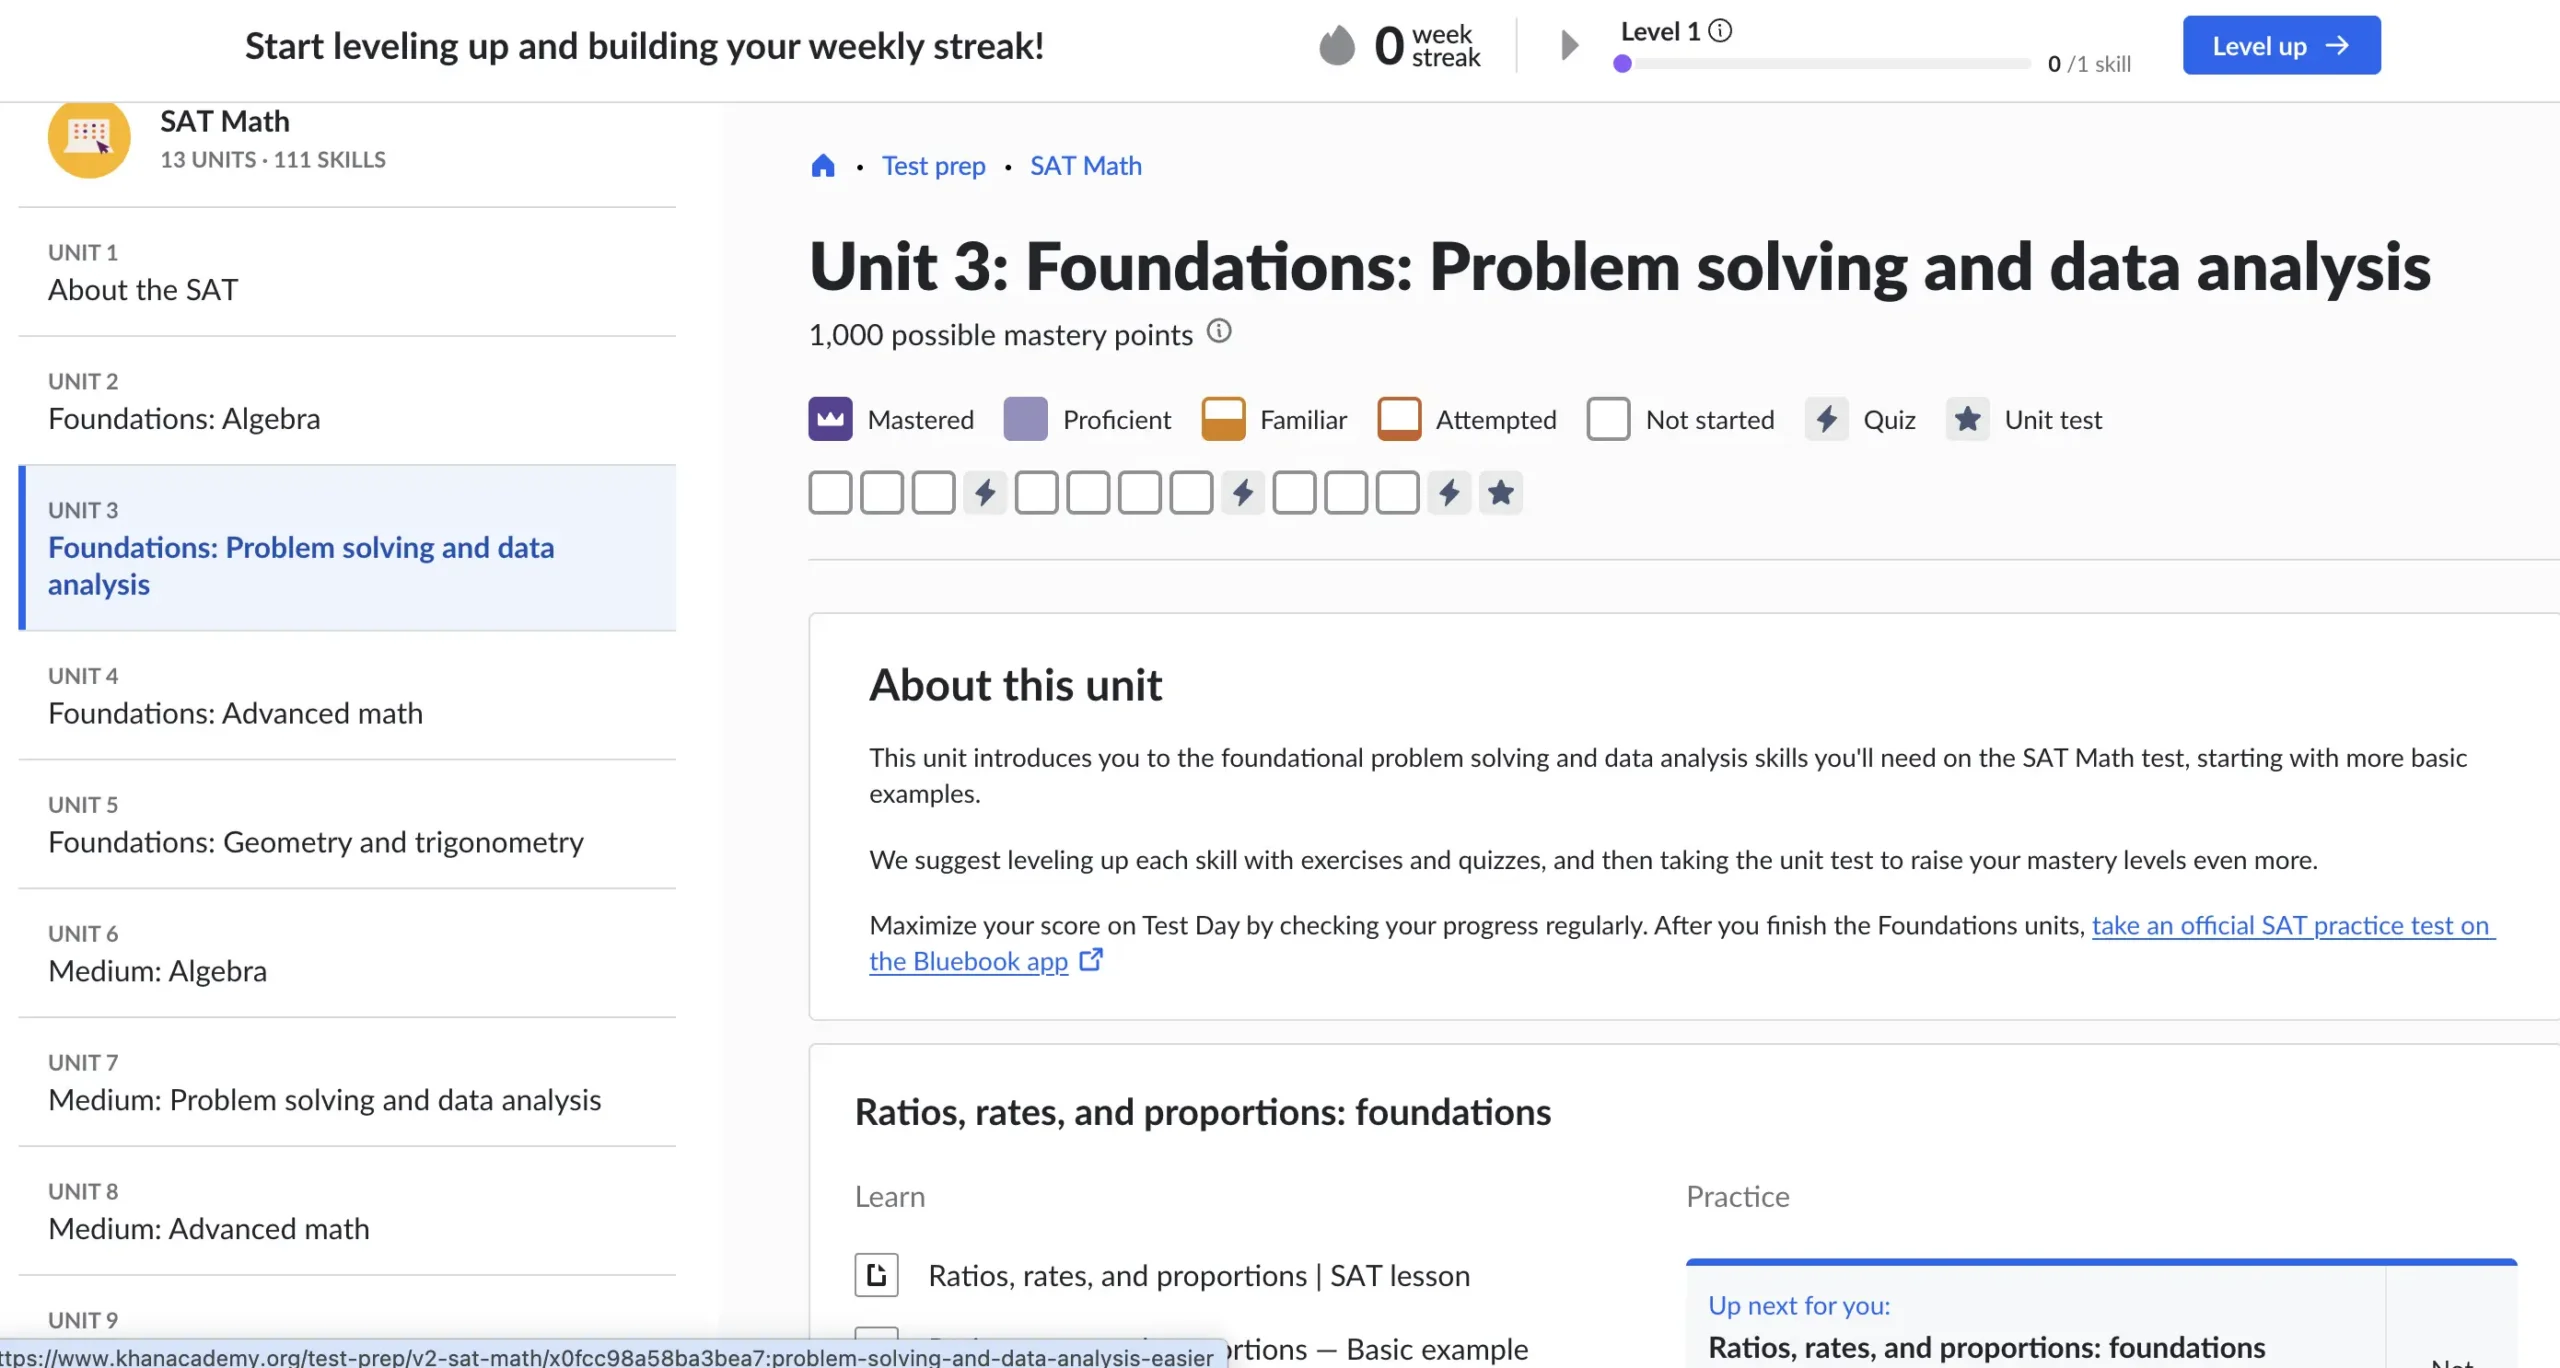Select the second skill progress square

coord(882,493)
